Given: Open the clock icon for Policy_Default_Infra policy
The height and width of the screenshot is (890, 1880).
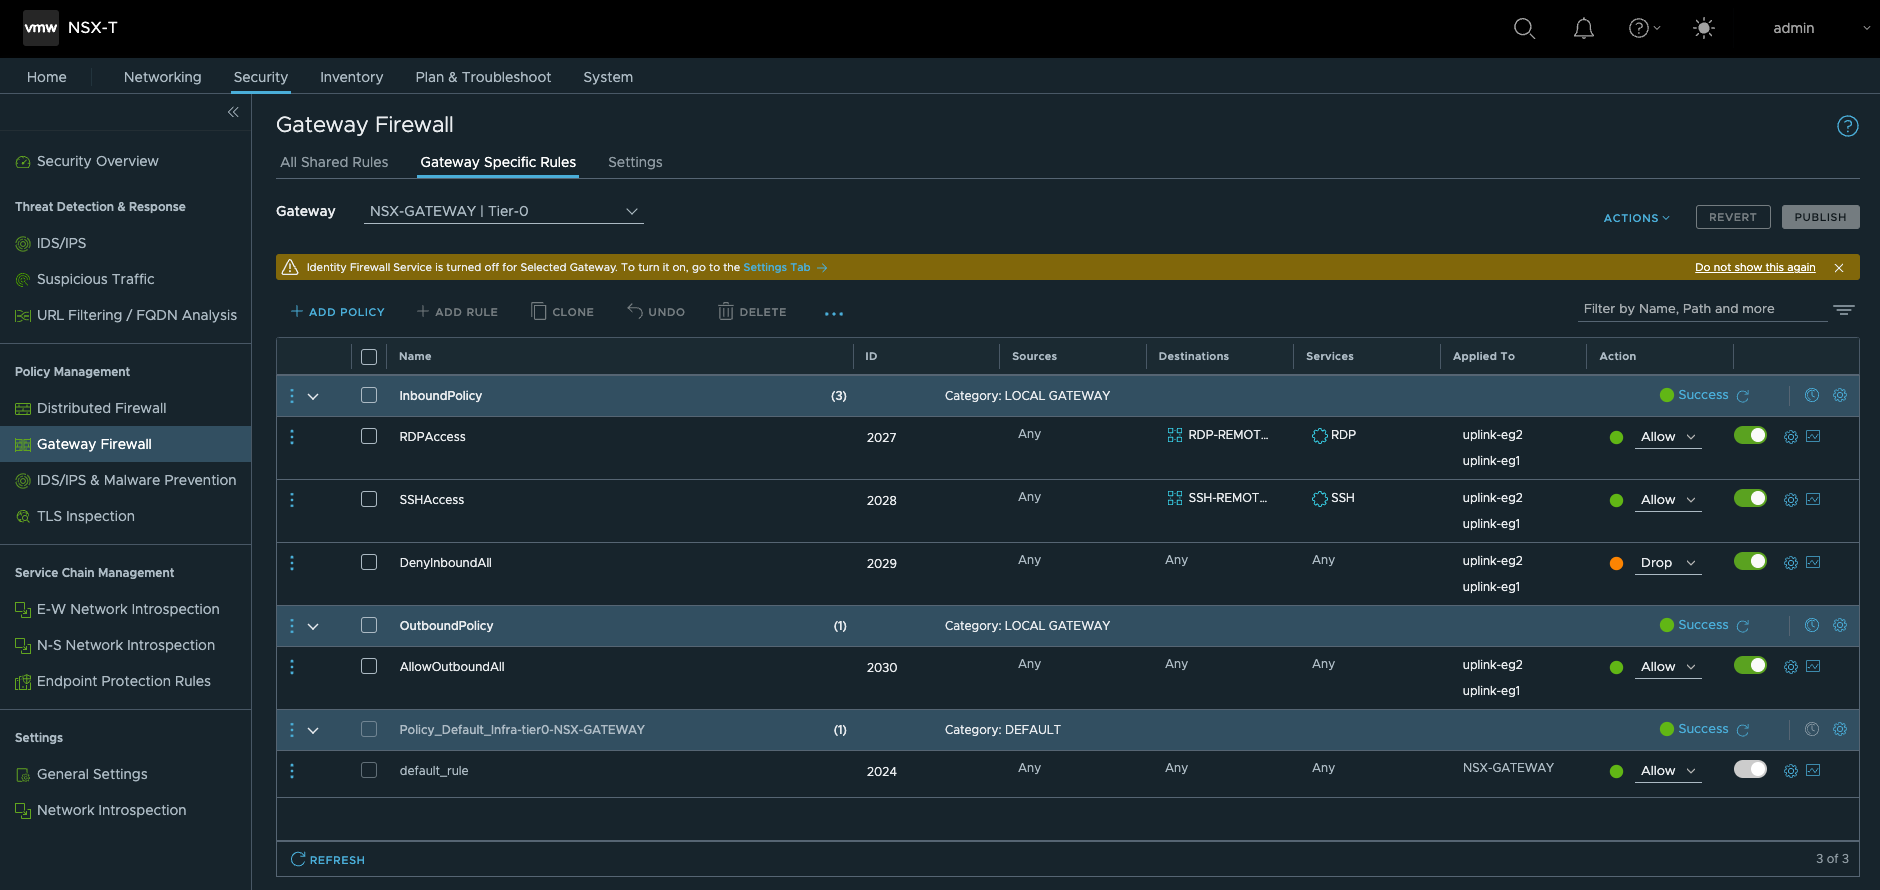Looking at the screenshot, I should [x=1812, y=730].
